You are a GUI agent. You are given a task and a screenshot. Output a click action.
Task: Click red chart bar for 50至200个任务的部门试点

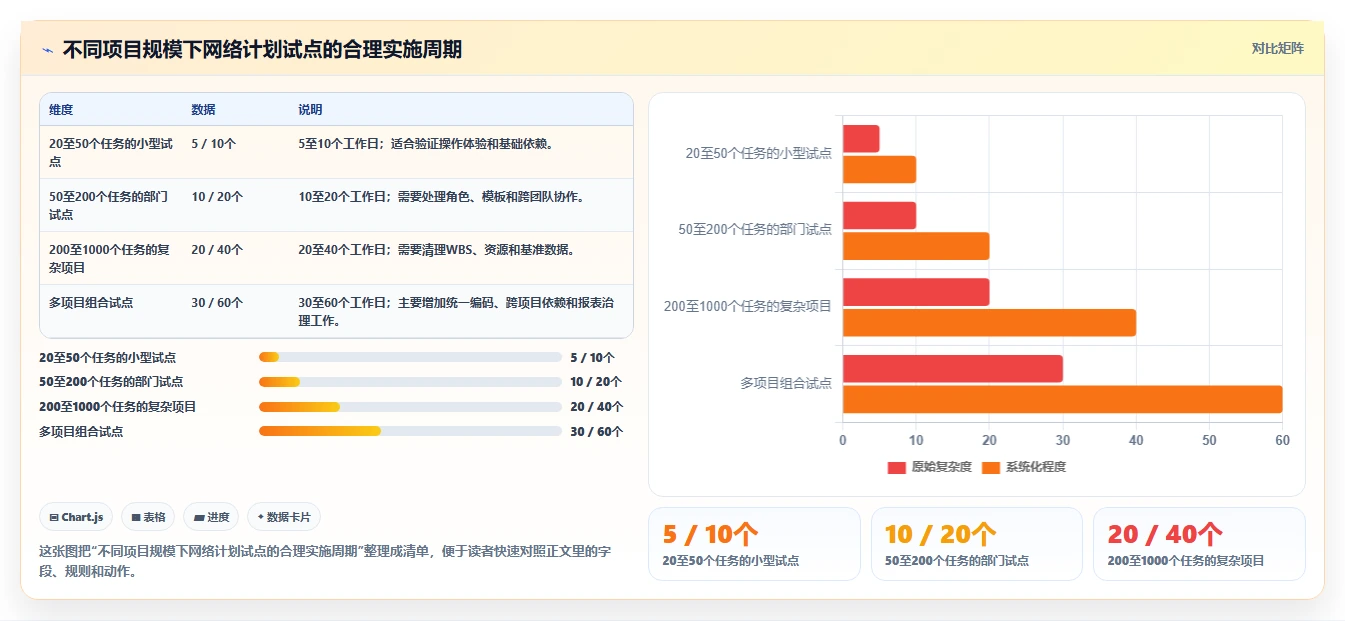[879, 216]
